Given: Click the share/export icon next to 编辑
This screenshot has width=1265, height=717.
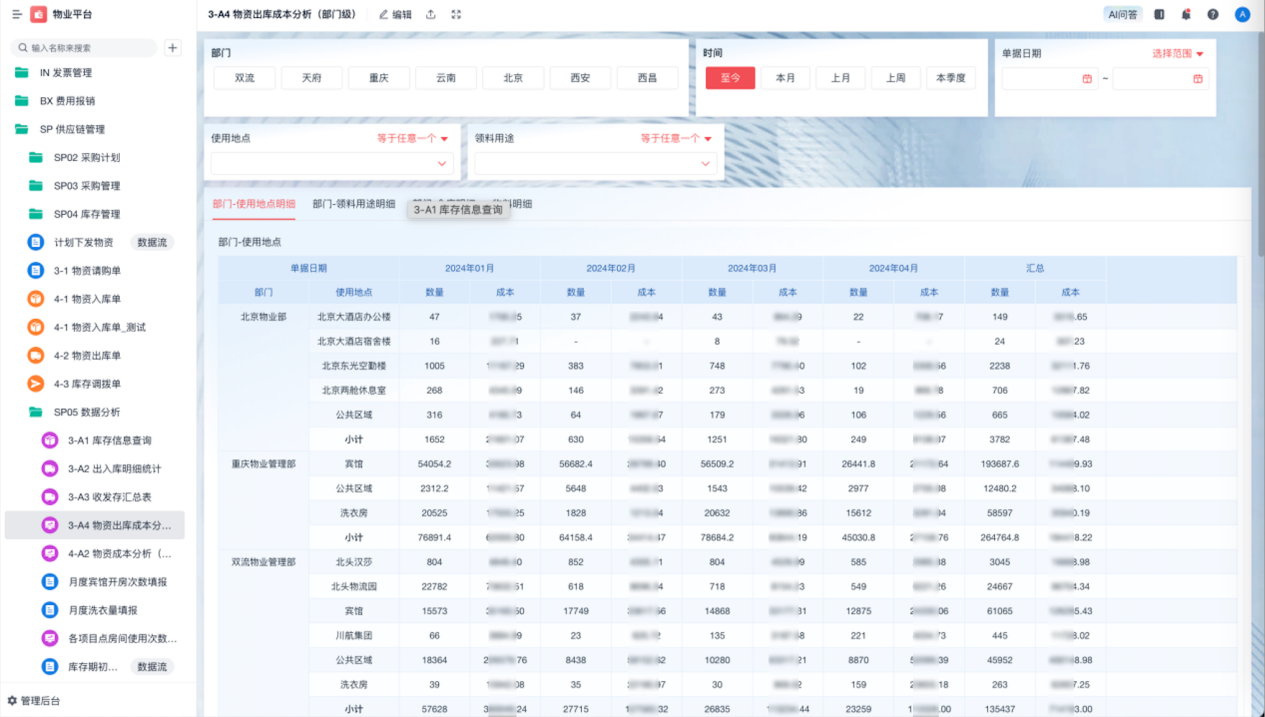Looking at the screenshot, I should (x=430, y=15).
